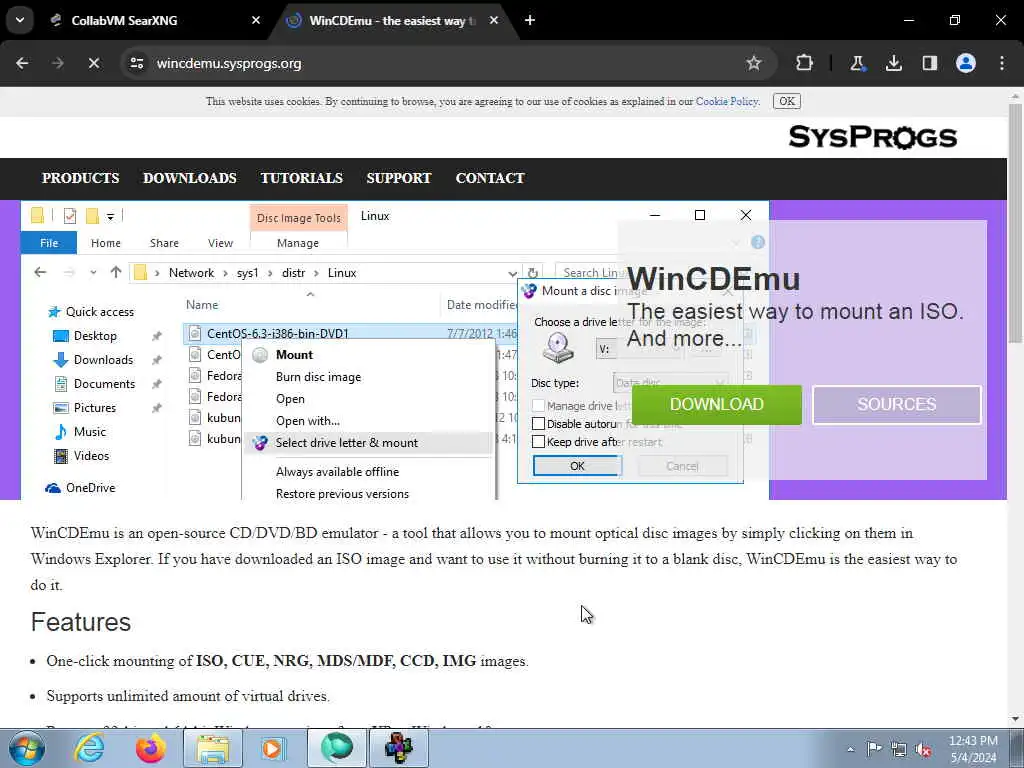Stop loading the page in Chrome
The height and width of the screenshot is (768, 1024).
click(93, 63)
